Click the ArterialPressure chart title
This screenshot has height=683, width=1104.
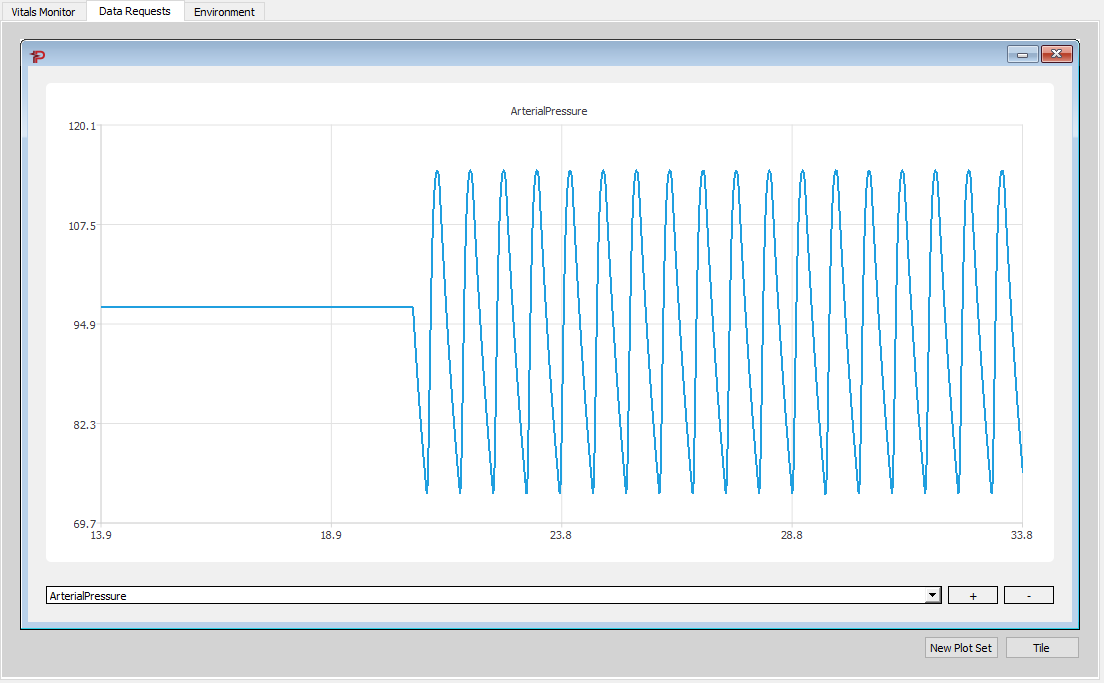(548, 111)
